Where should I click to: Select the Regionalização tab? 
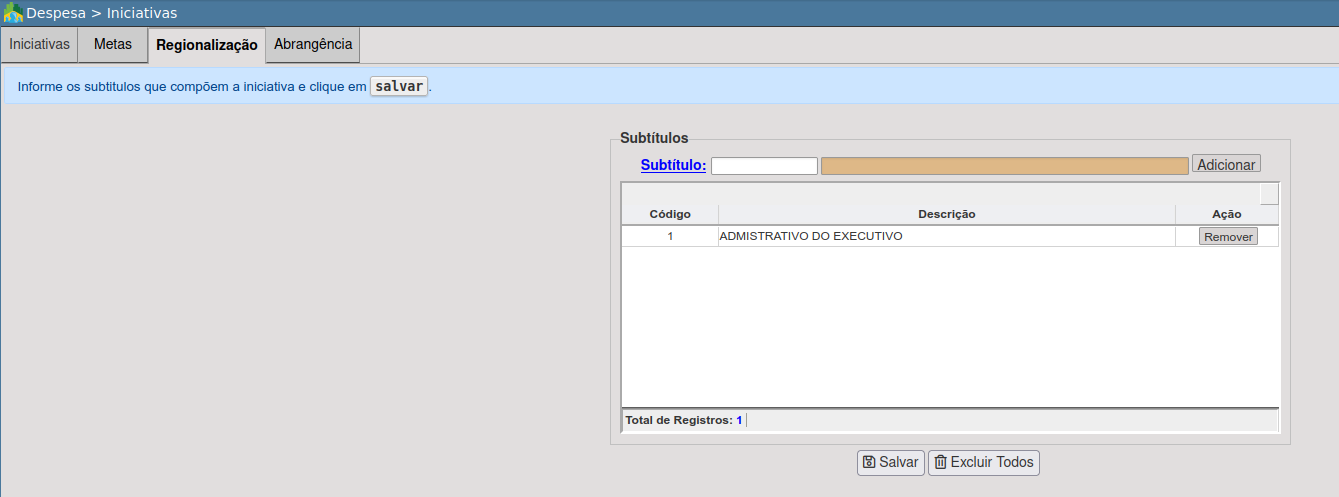tap(206, 46)
